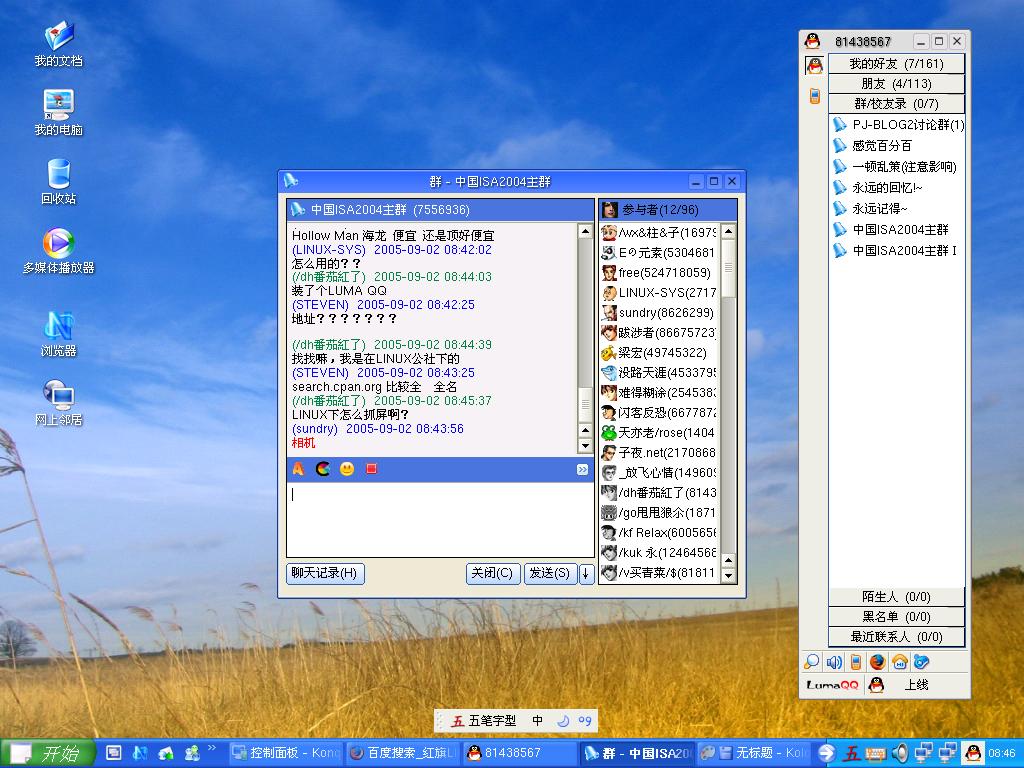1024x768 pixels.
Task: Open the smiley emoticon picker
Action: click(x=347, y=468)
